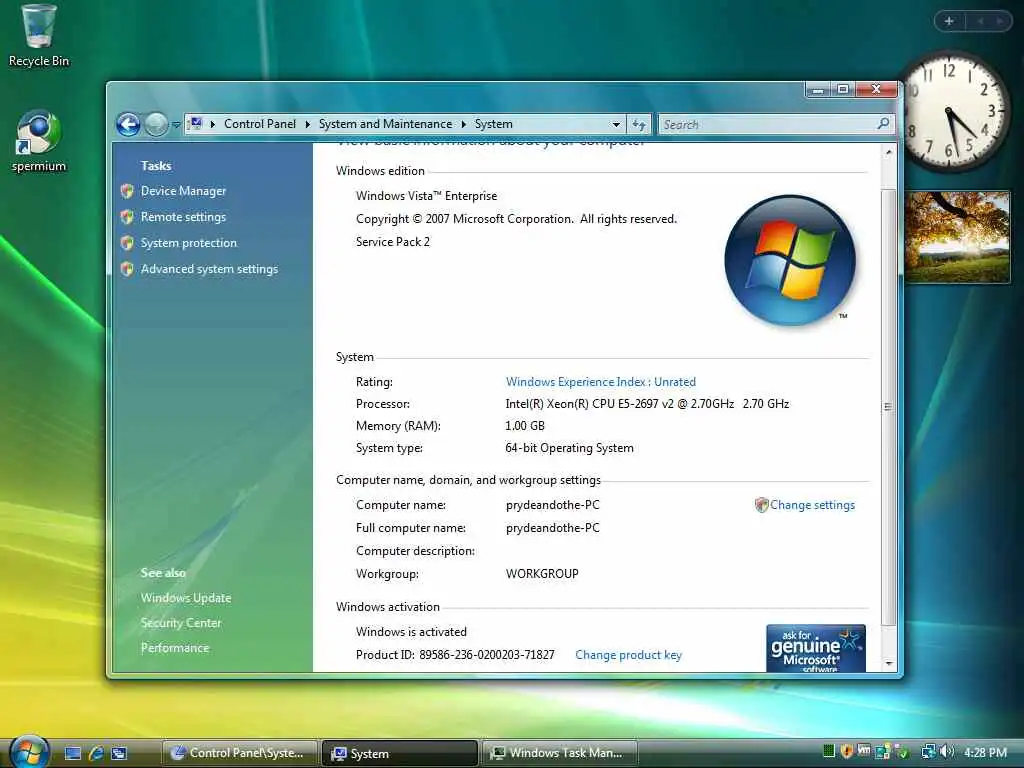Expand arrow after System and Maintenance

pos(464,124)
